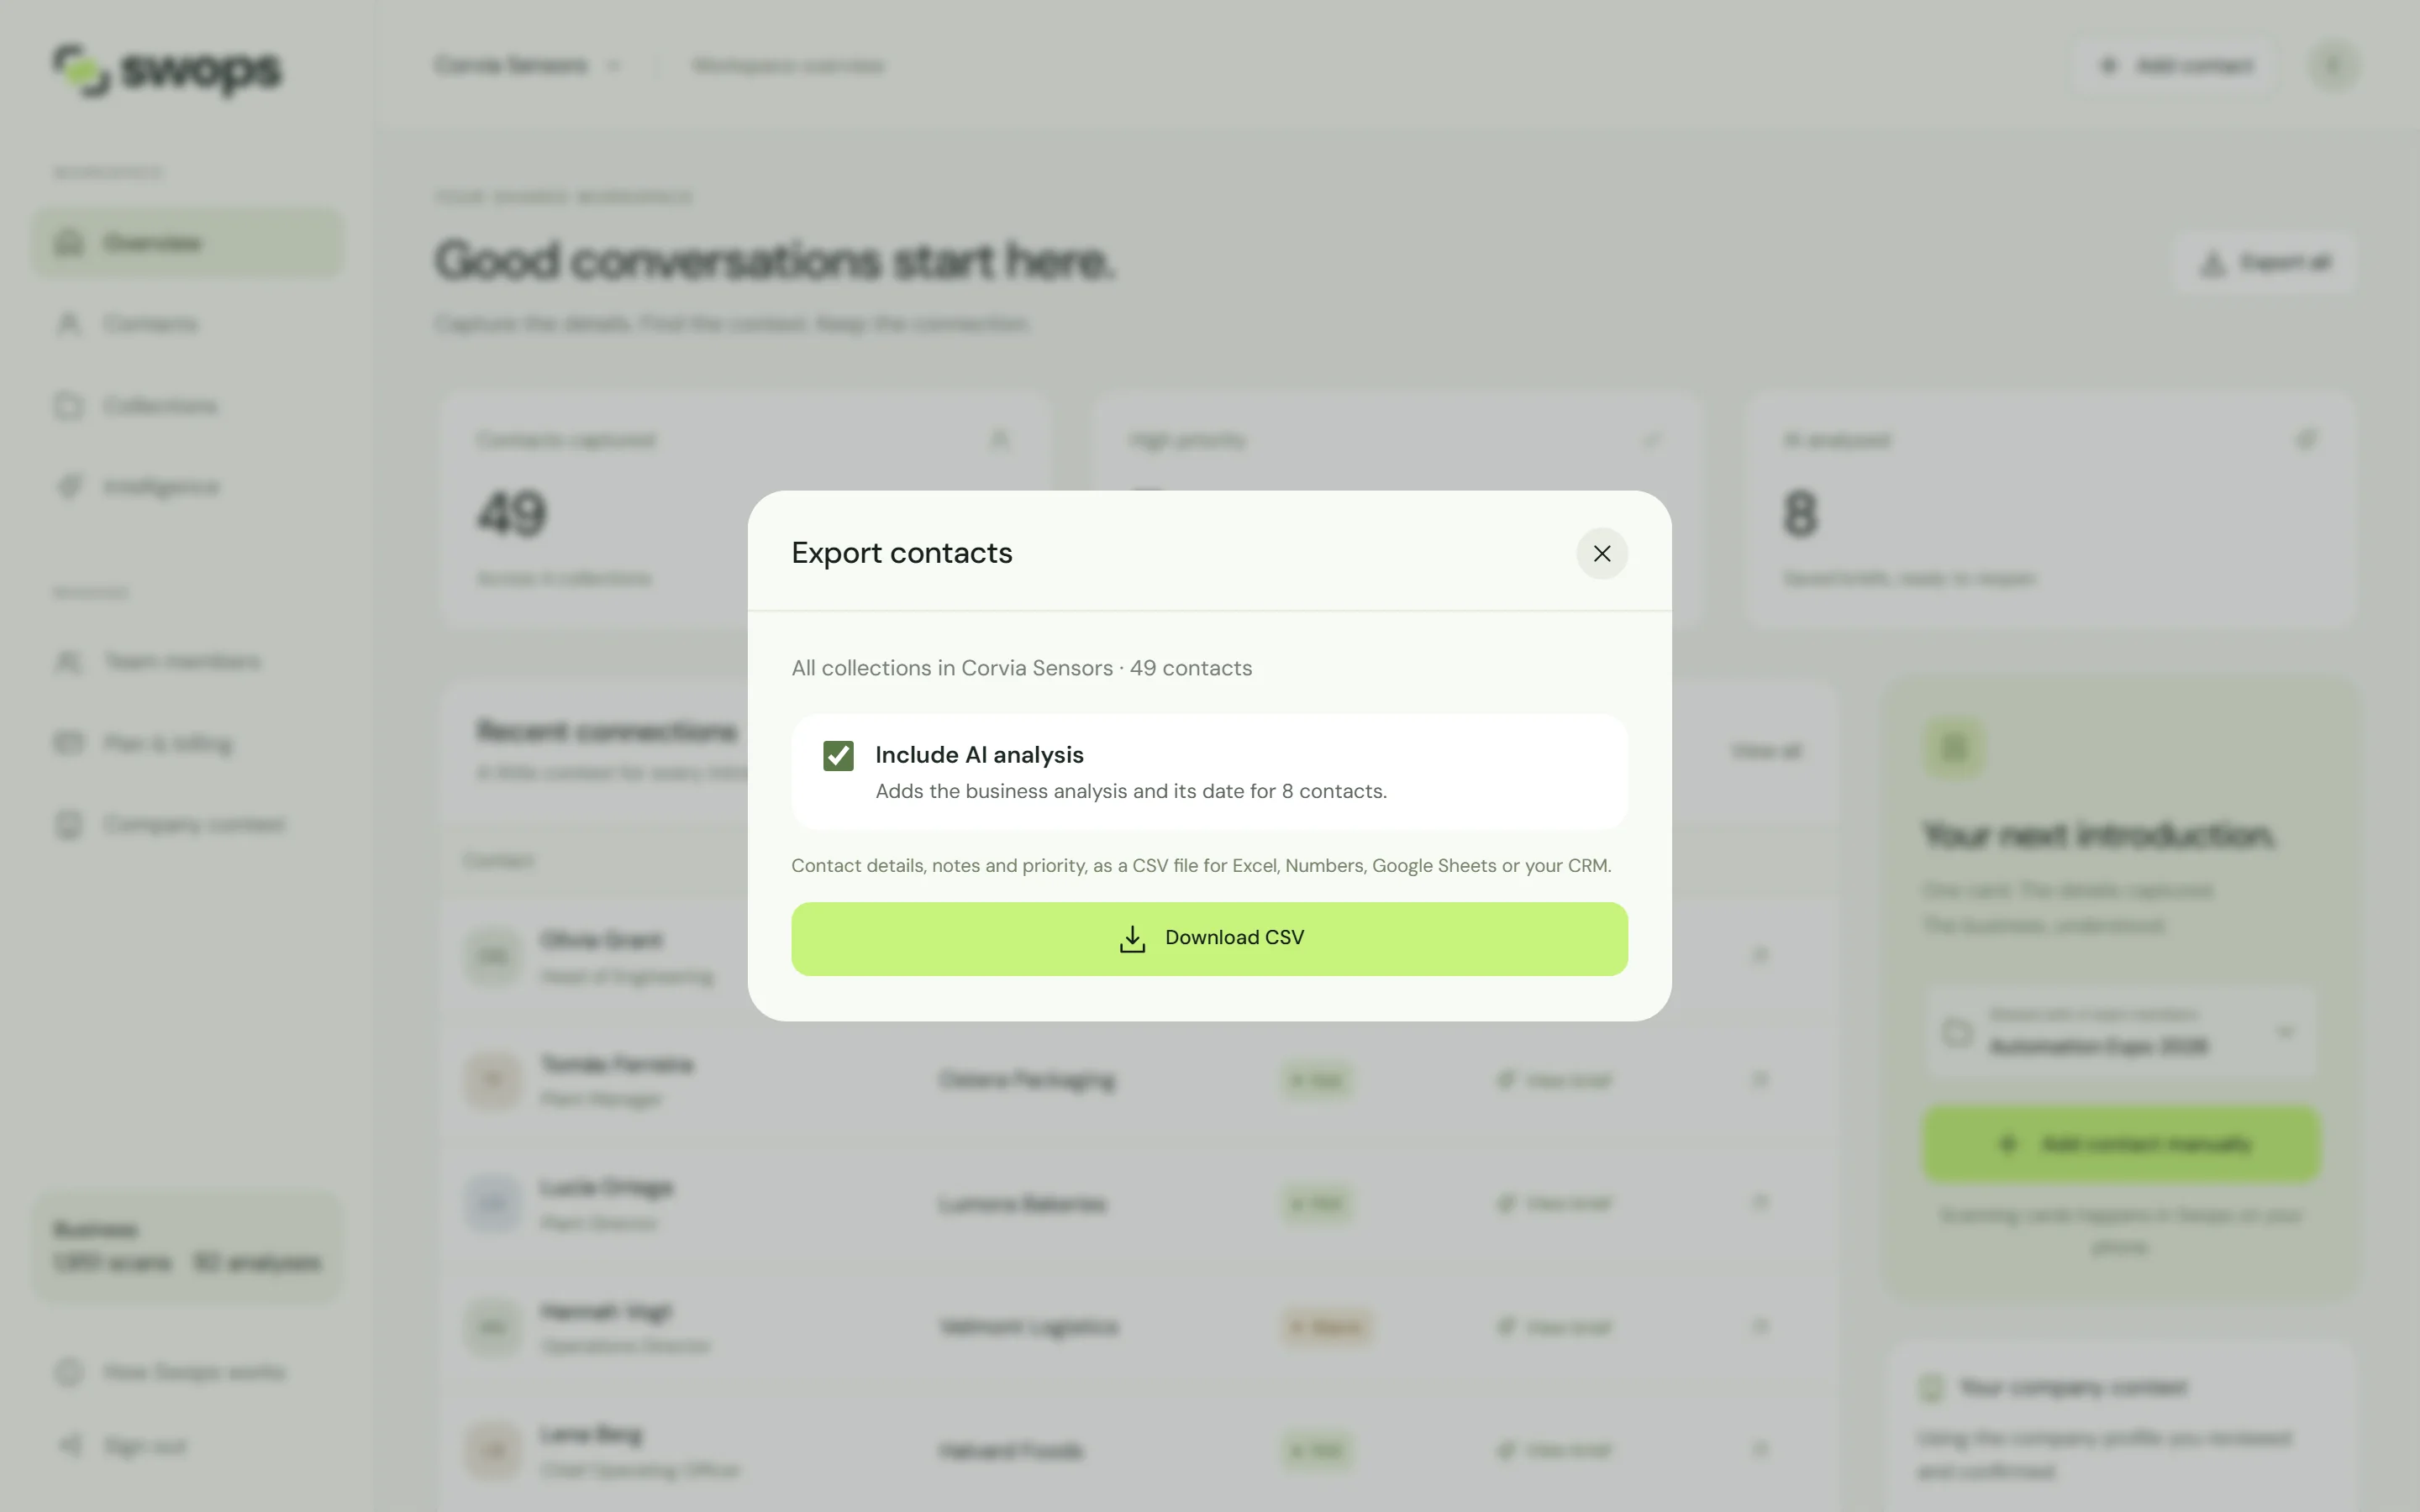The image size is (2420, 1512).
Task: Click the Team members icon
Action: coord(69,662)
